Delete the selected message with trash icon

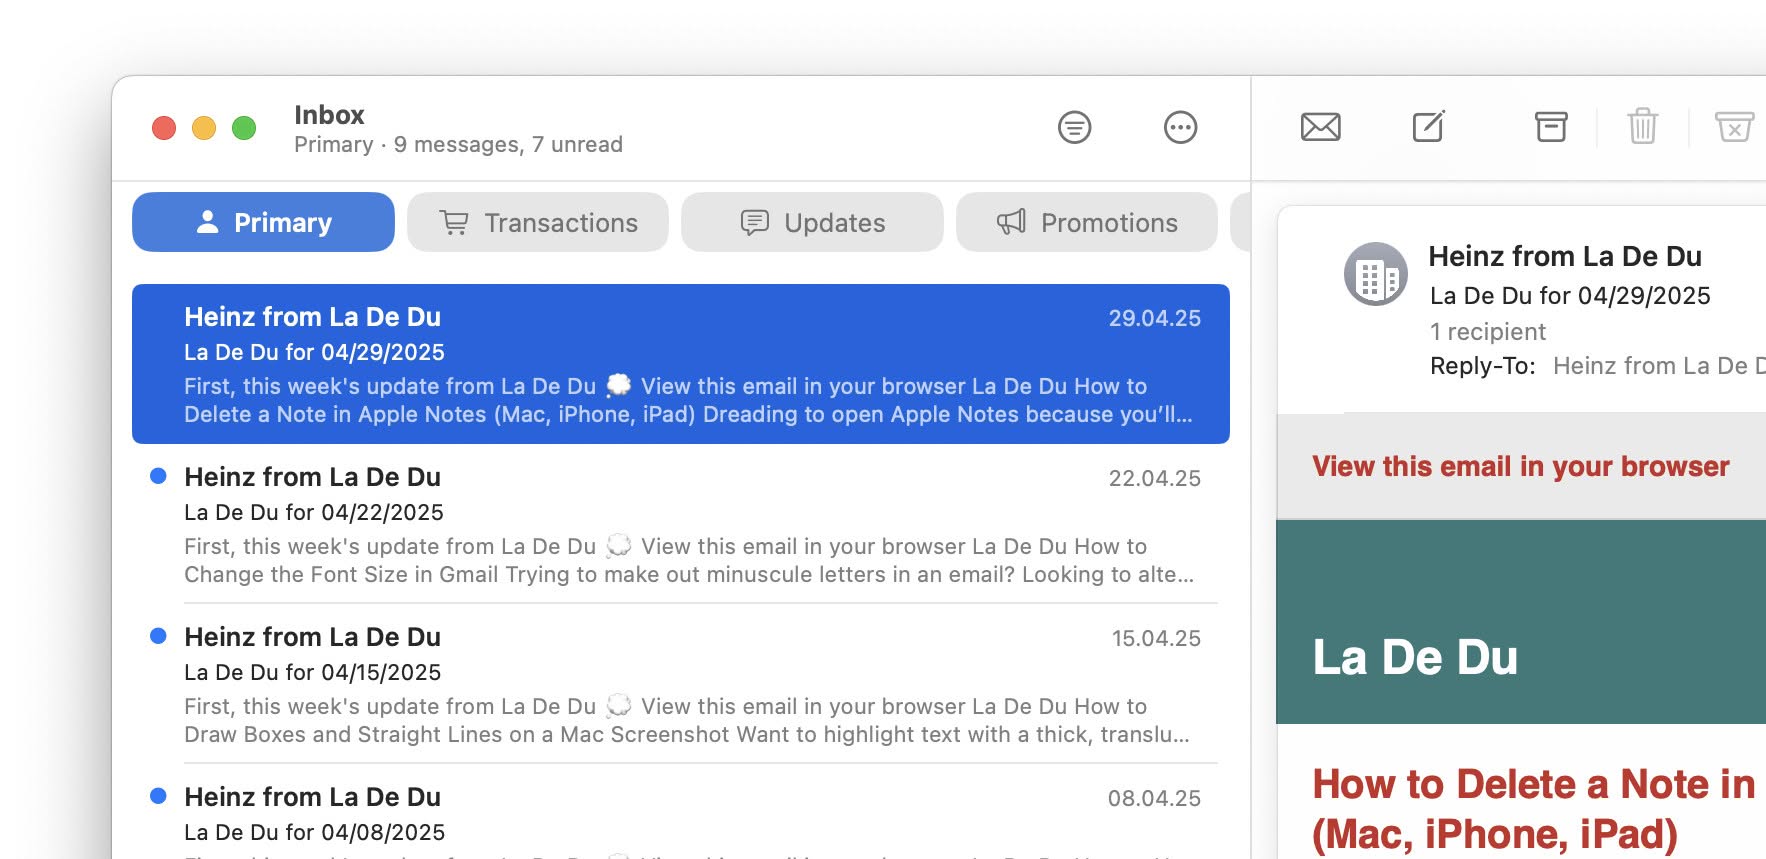coord(1643,126)
